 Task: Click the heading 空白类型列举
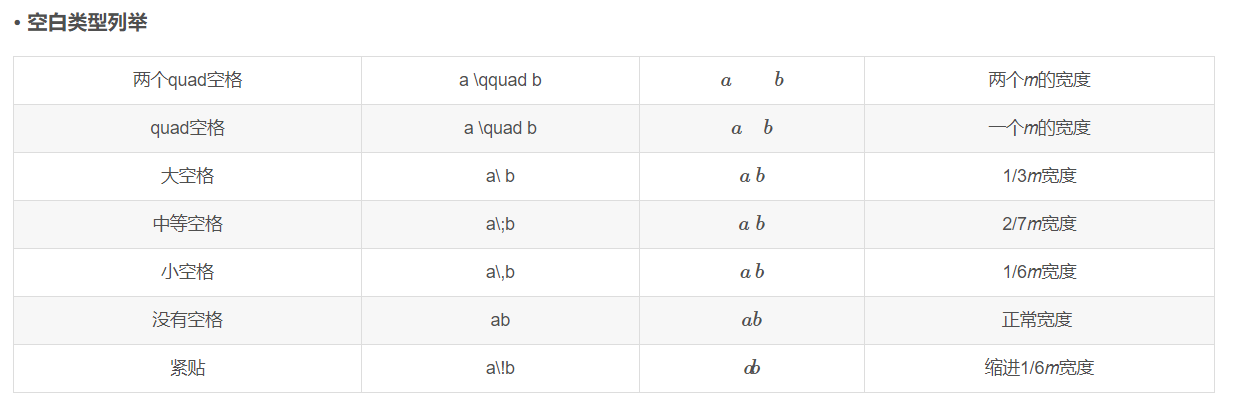(x=87, y=22)
